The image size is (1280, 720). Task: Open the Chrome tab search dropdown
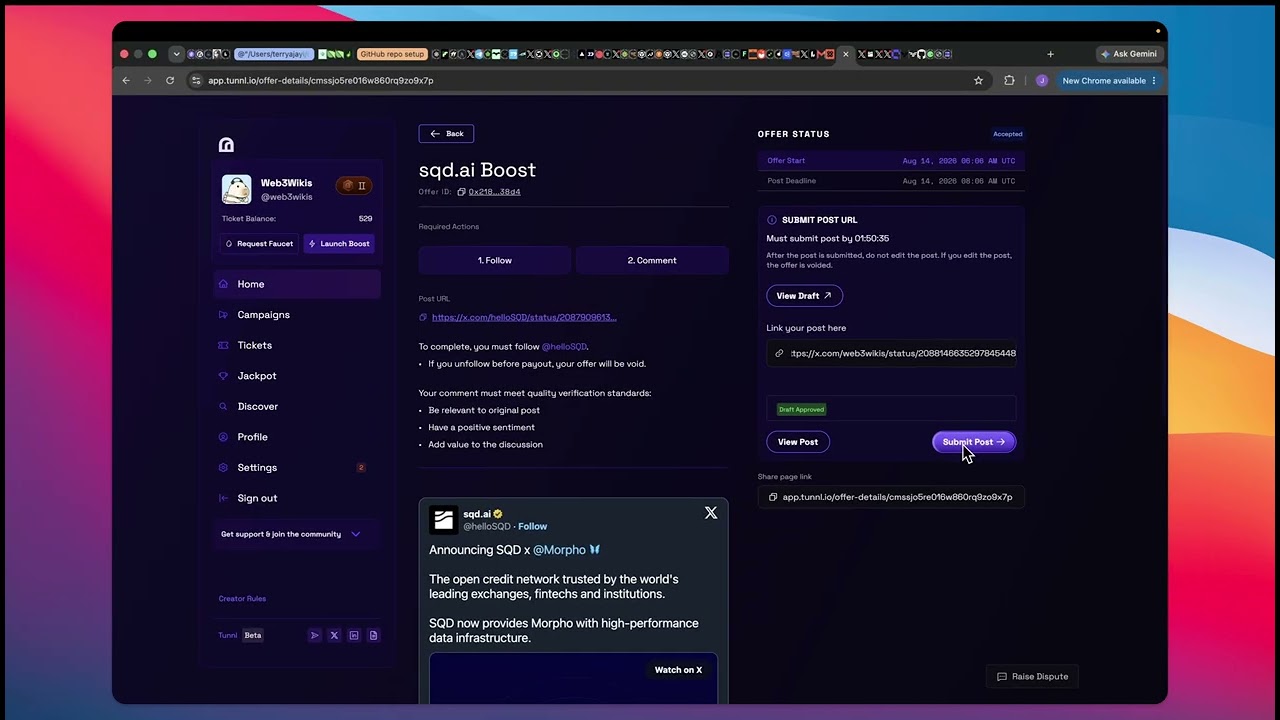[x=176, y=54]
